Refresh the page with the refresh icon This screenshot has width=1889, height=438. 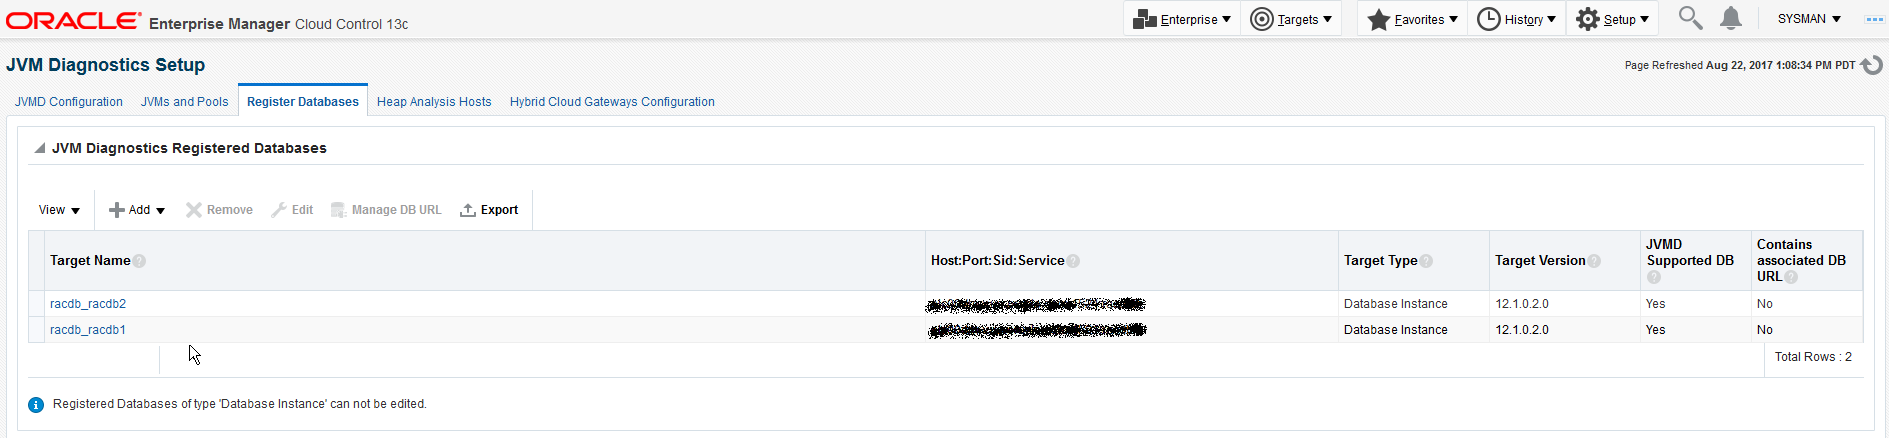tap(1872, 65)
